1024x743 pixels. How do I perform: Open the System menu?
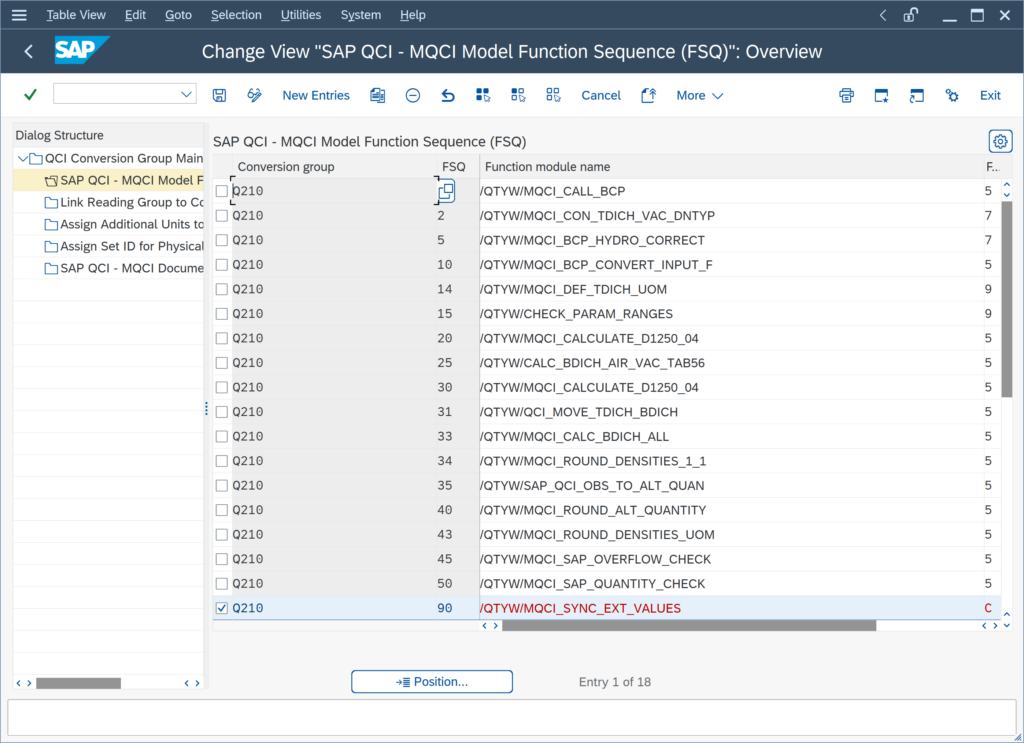pyautogui.click(x=360, y=14)
